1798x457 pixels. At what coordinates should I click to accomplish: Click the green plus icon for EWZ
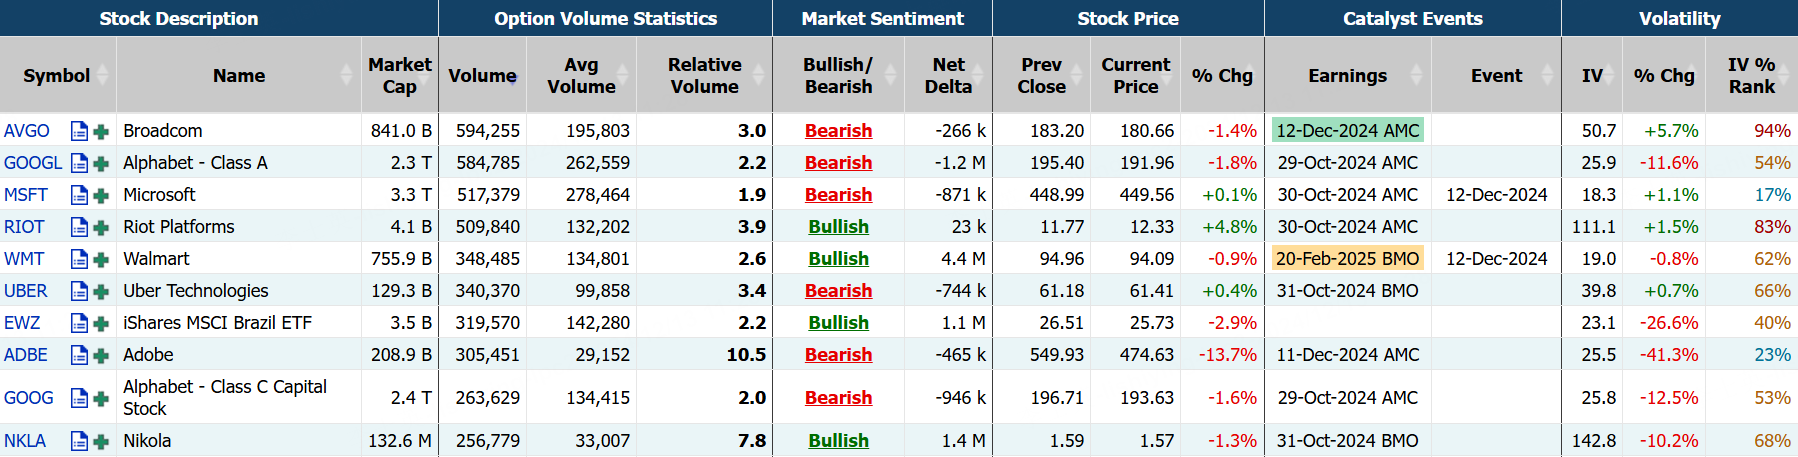click(101, 323)
